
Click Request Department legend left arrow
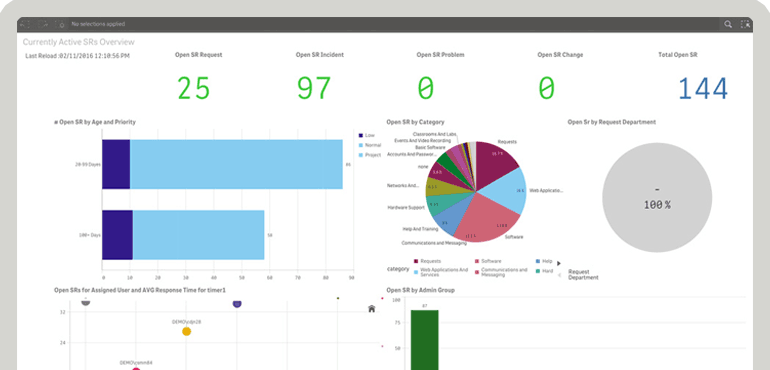click(560, 275)
